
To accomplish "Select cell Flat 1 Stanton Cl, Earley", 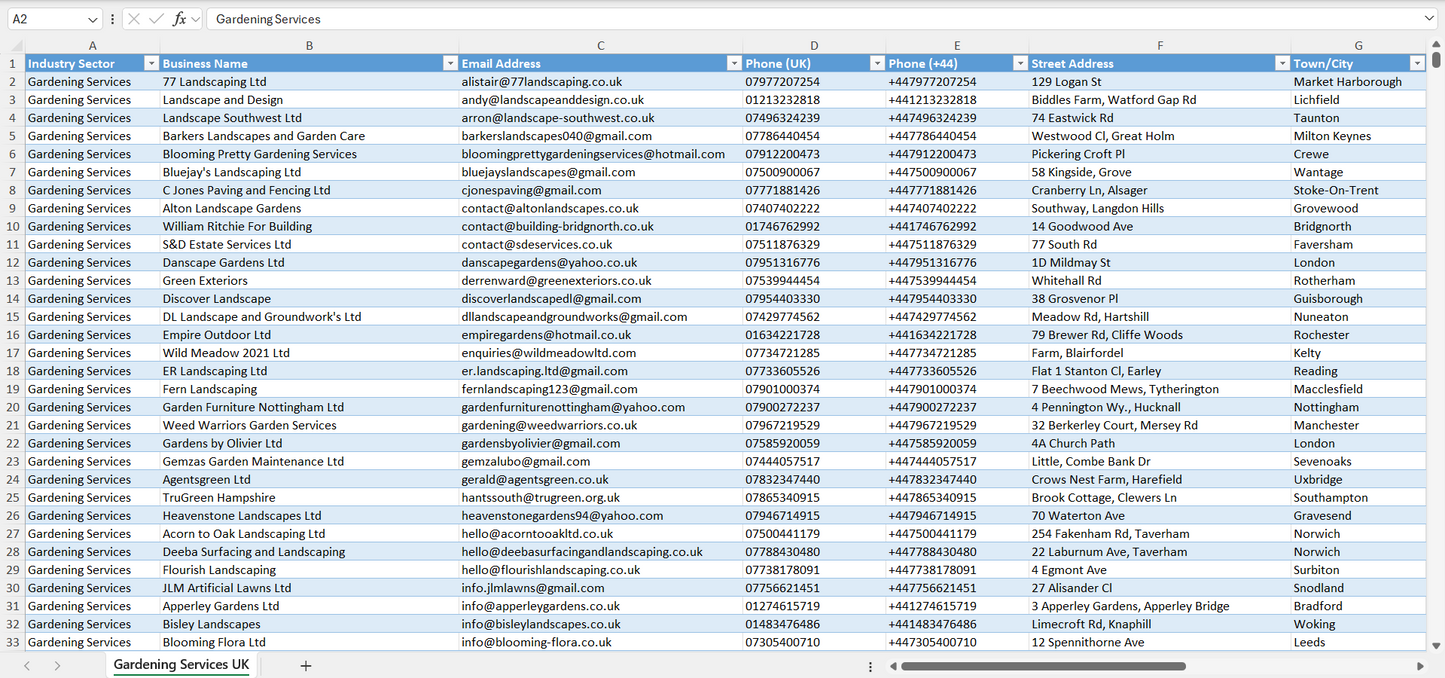I will click(1160, 371).
